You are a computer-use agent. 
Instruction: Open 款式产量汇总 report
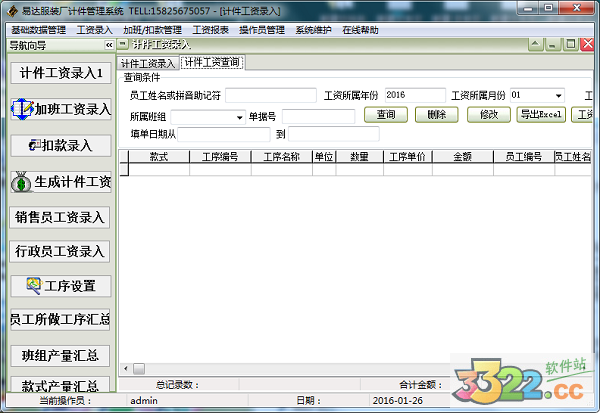[60, 384]
